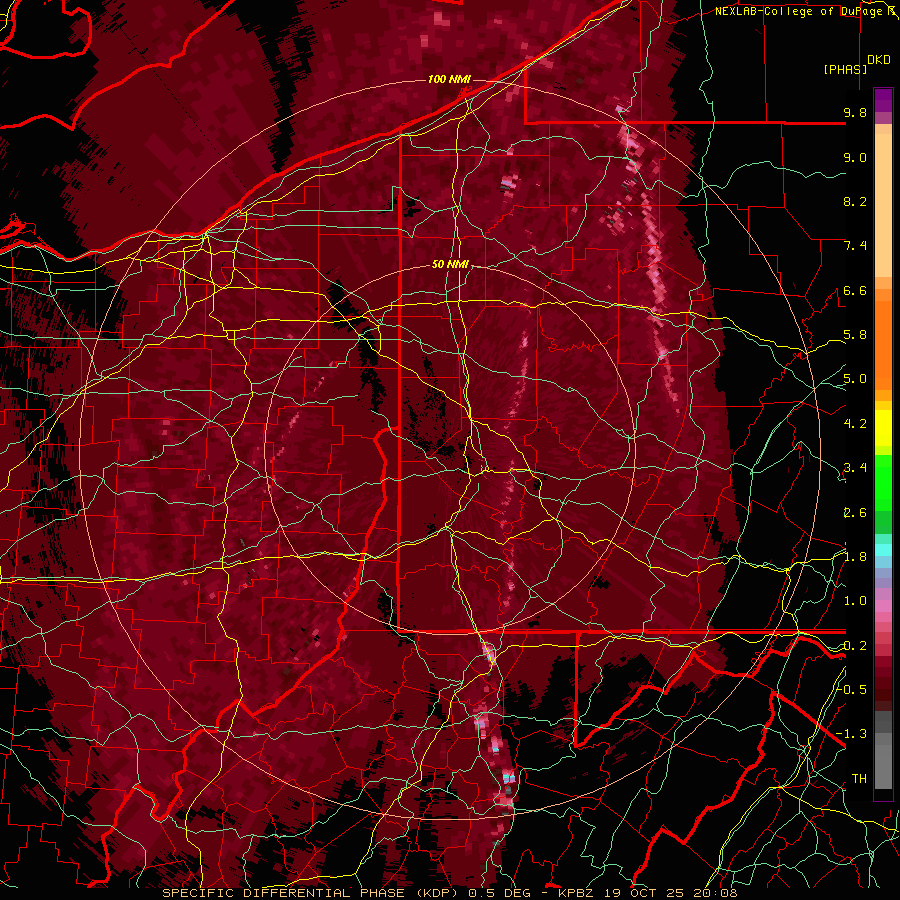Click the DKD units label above the legend
Viewport: 900px width, 900px height.
pyautogui.click(x=879, y=60)
